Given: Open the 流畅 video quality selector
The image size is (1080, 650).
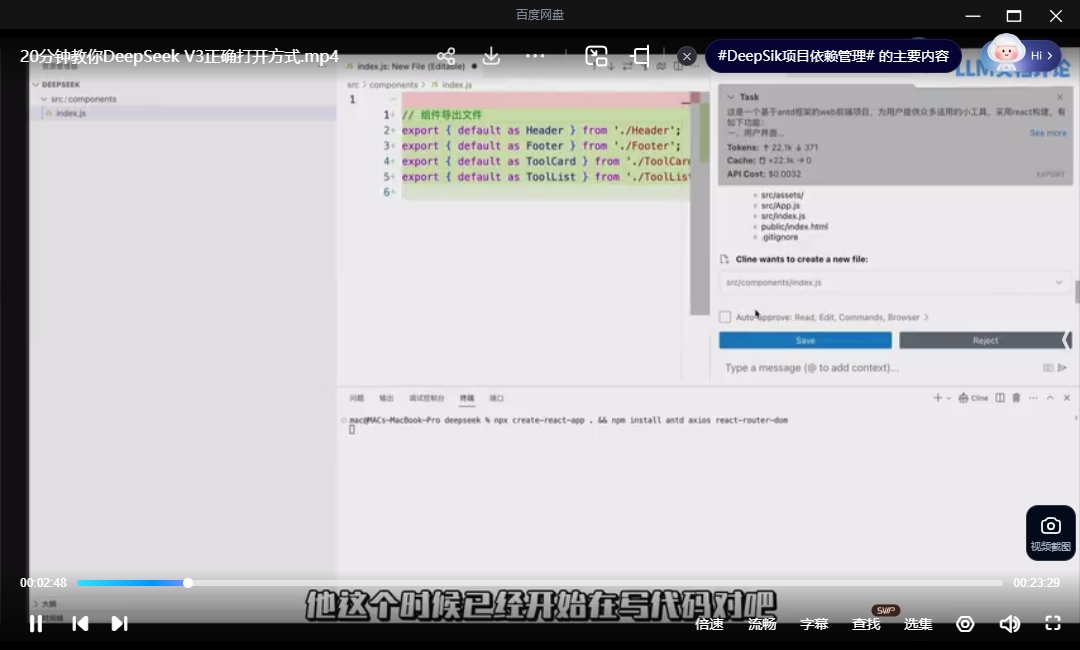Looking at the screenshot, I should (x=762, y=624).
